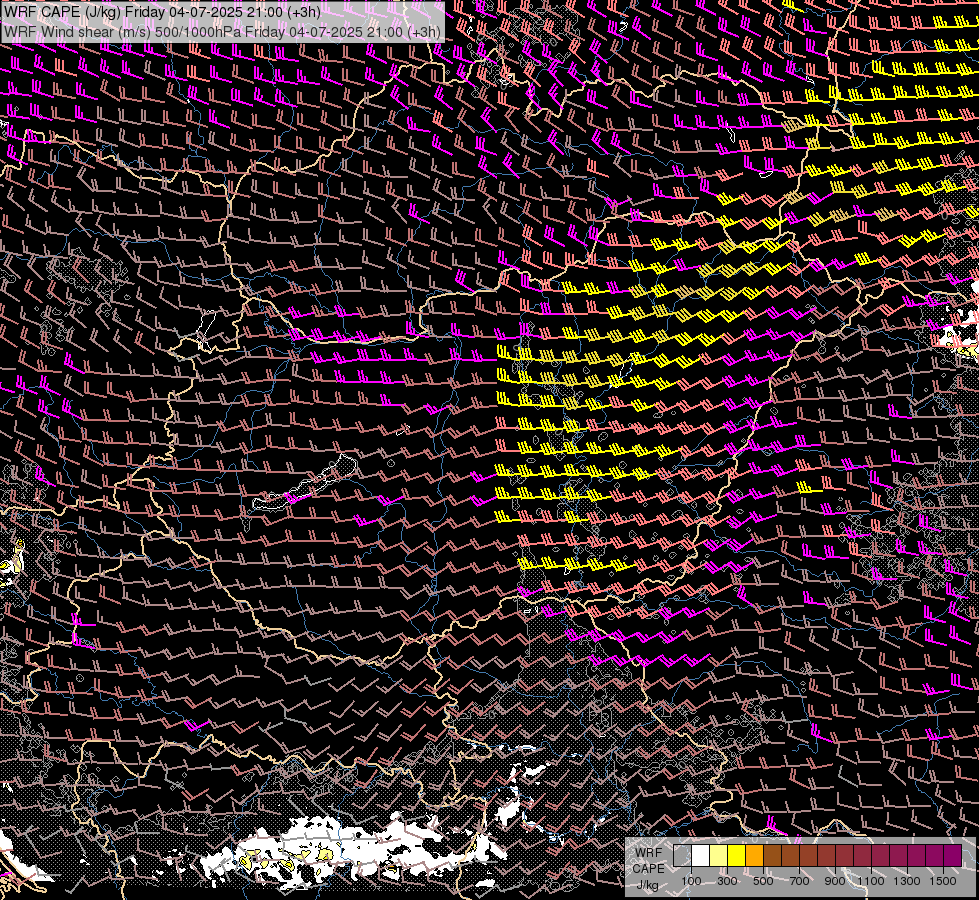Click the legend value 500
Viewport: 979px width, 900px height.
[763, 881]
